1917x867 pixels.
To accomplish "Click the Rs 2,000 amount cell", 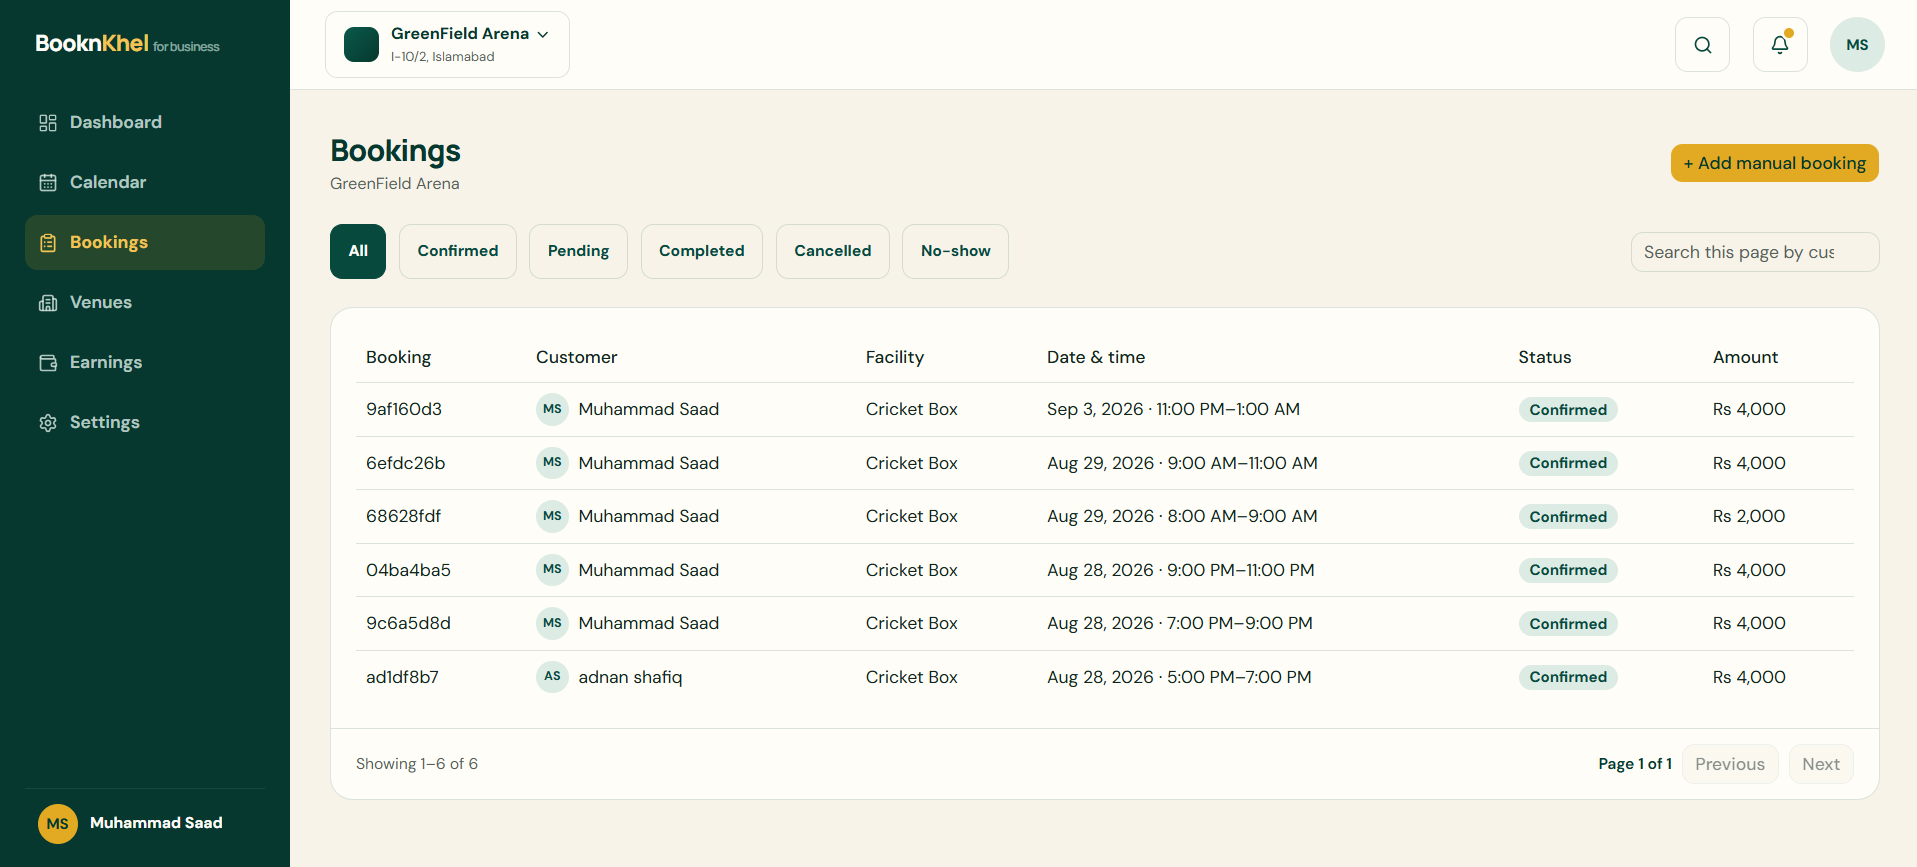I will pyautogui.click(x=1749, y=516).
